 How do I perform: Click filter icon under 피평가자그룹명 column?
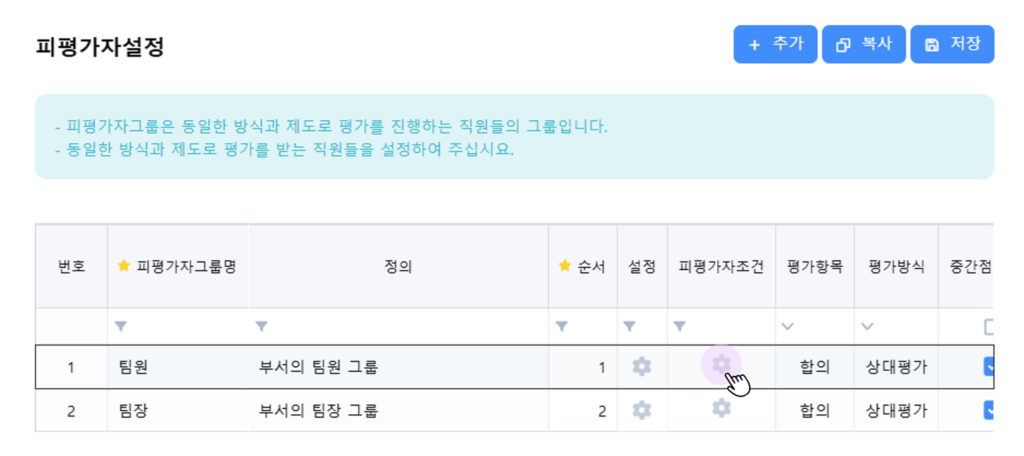(x=121, y=326)
